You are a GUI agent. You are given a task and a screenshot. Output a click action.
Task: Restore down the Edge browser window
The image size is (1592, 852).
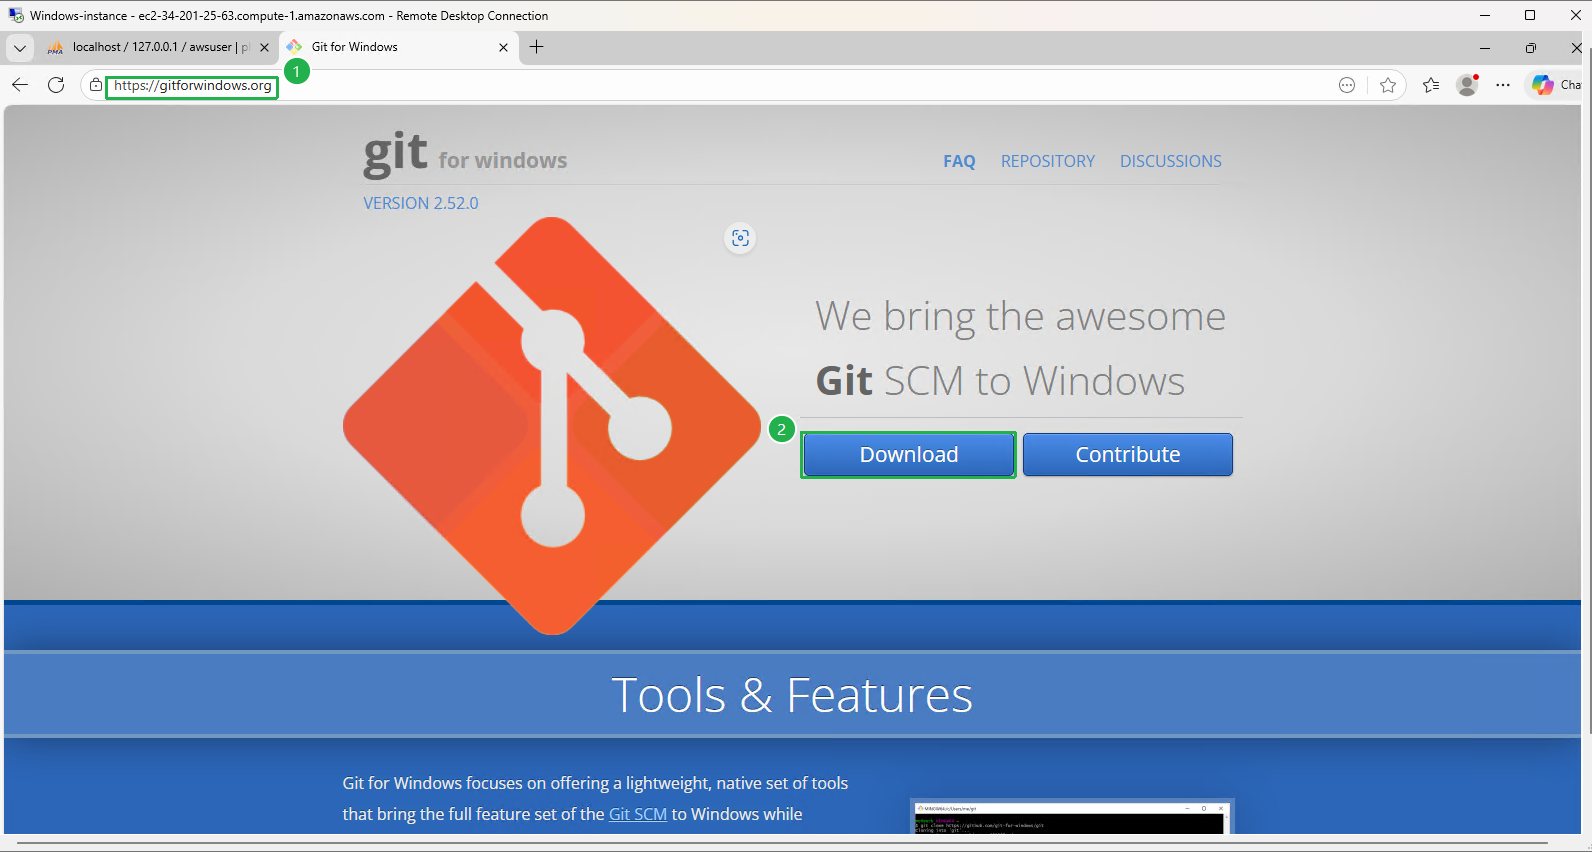coord(1530,47)
